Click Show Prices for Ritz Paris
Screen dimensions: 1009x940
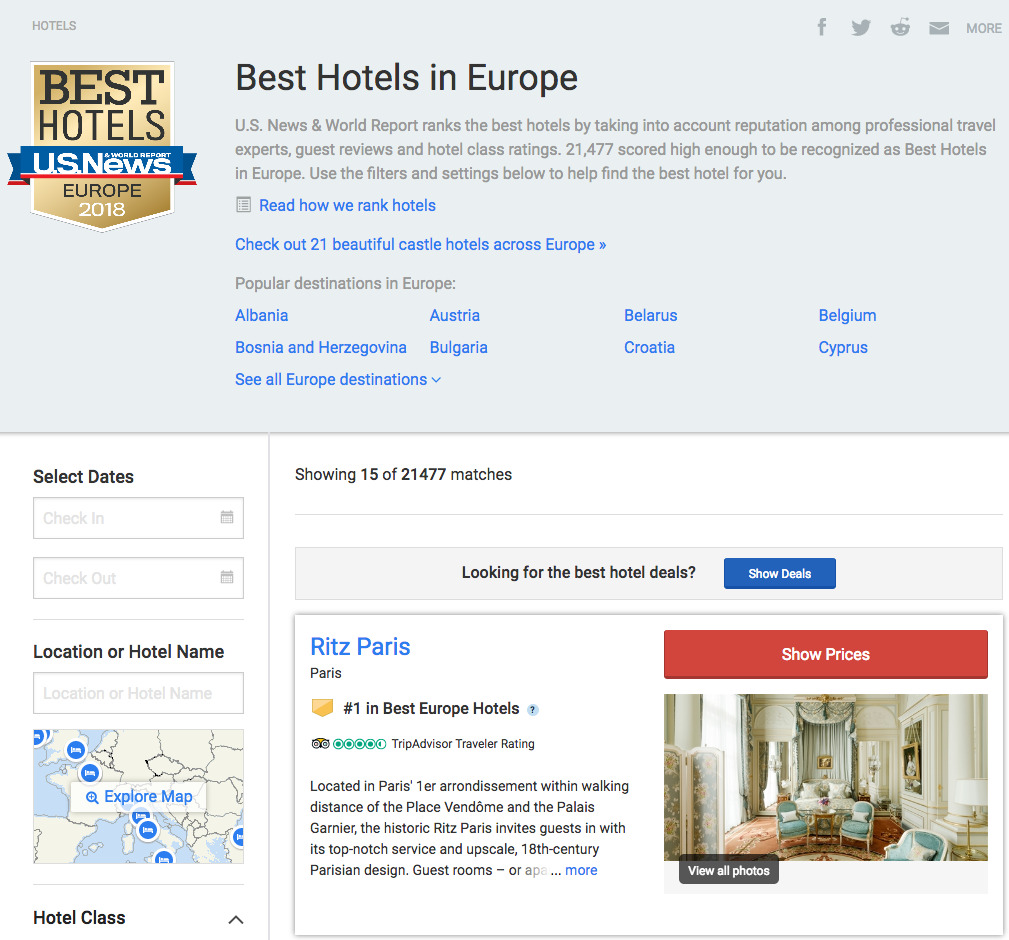826,654
